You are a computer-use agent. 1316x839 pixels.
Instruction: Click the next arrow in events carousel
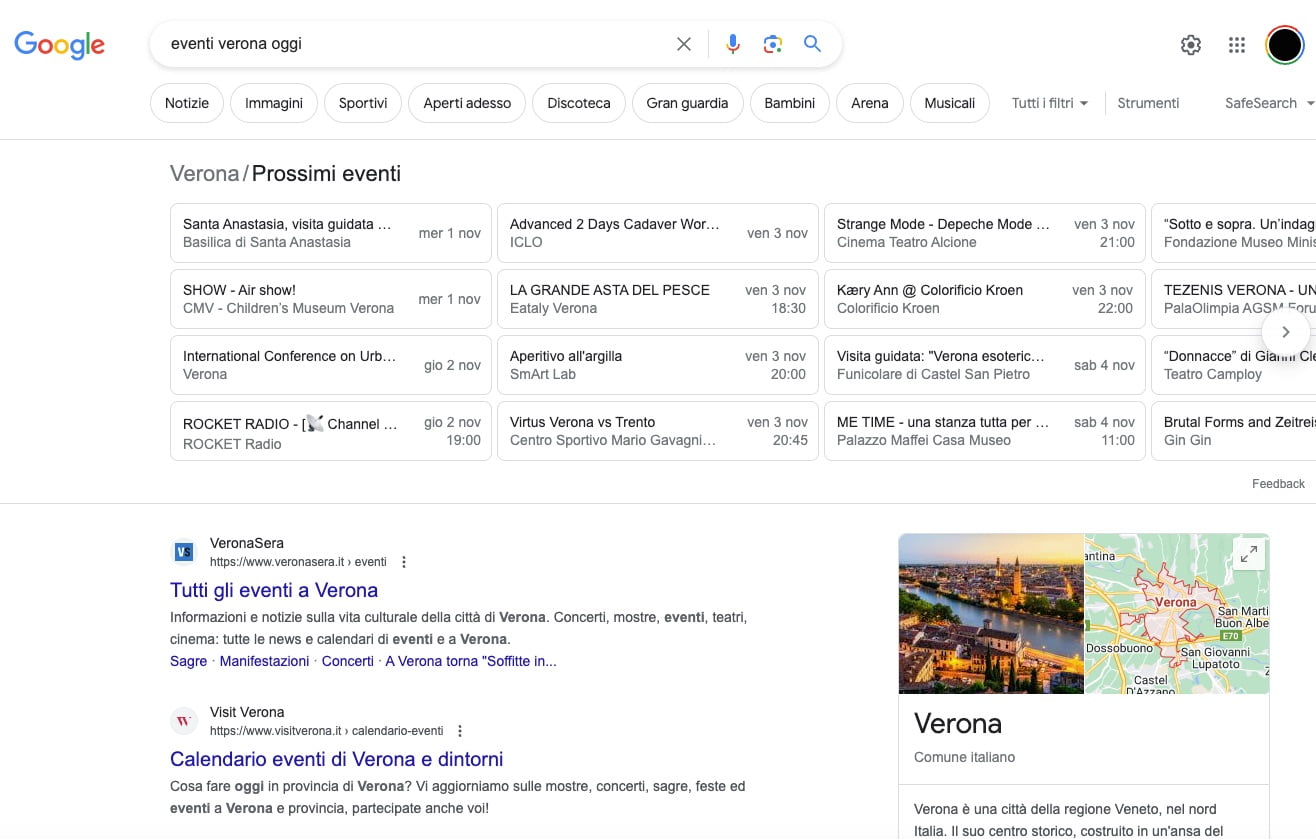pyautogui.click(x=1286, y=332)
